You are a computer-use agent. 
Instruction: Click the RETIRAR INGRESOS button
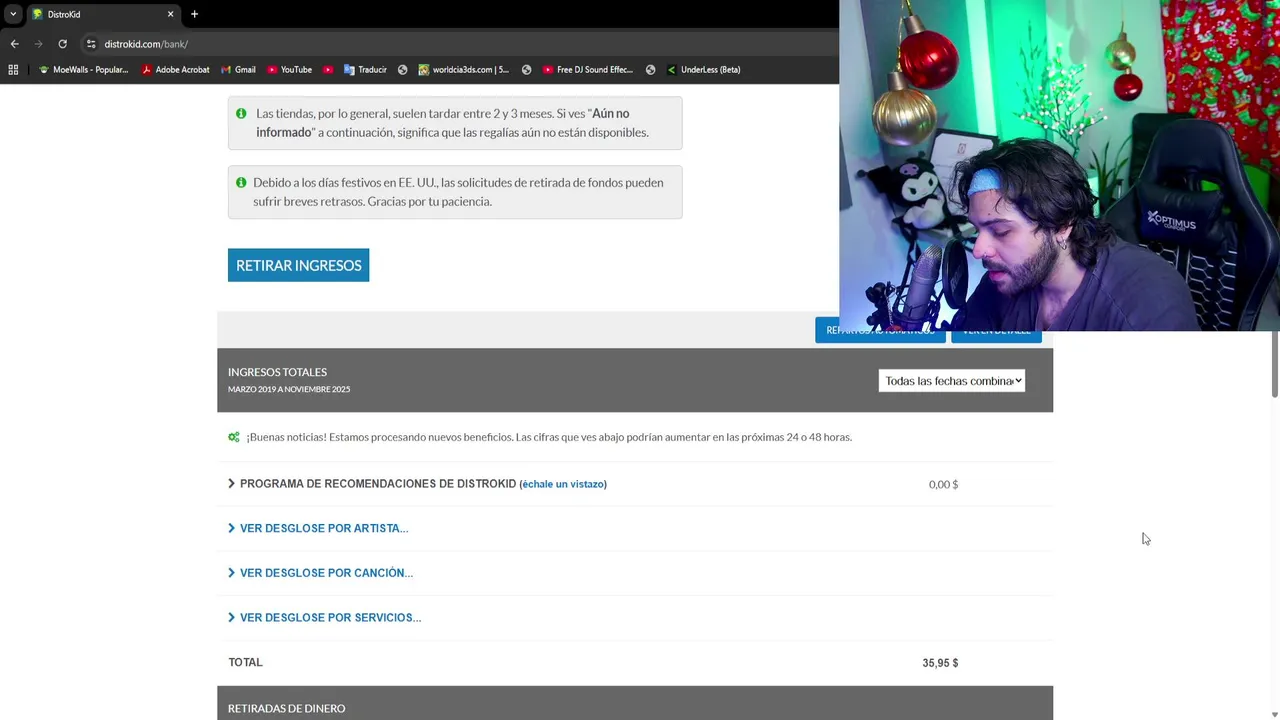(298, 265)
